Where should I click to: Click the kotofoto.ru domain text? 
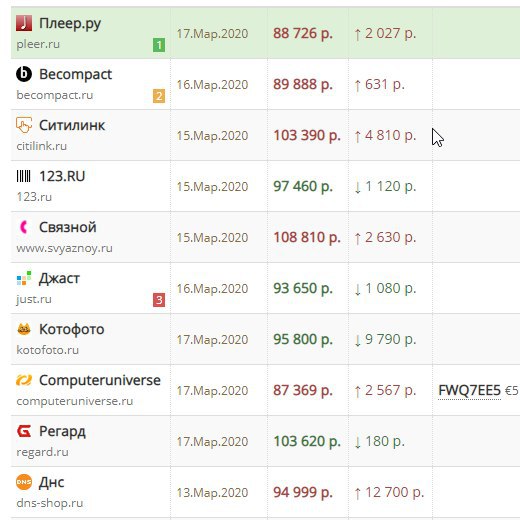[48, 350]
